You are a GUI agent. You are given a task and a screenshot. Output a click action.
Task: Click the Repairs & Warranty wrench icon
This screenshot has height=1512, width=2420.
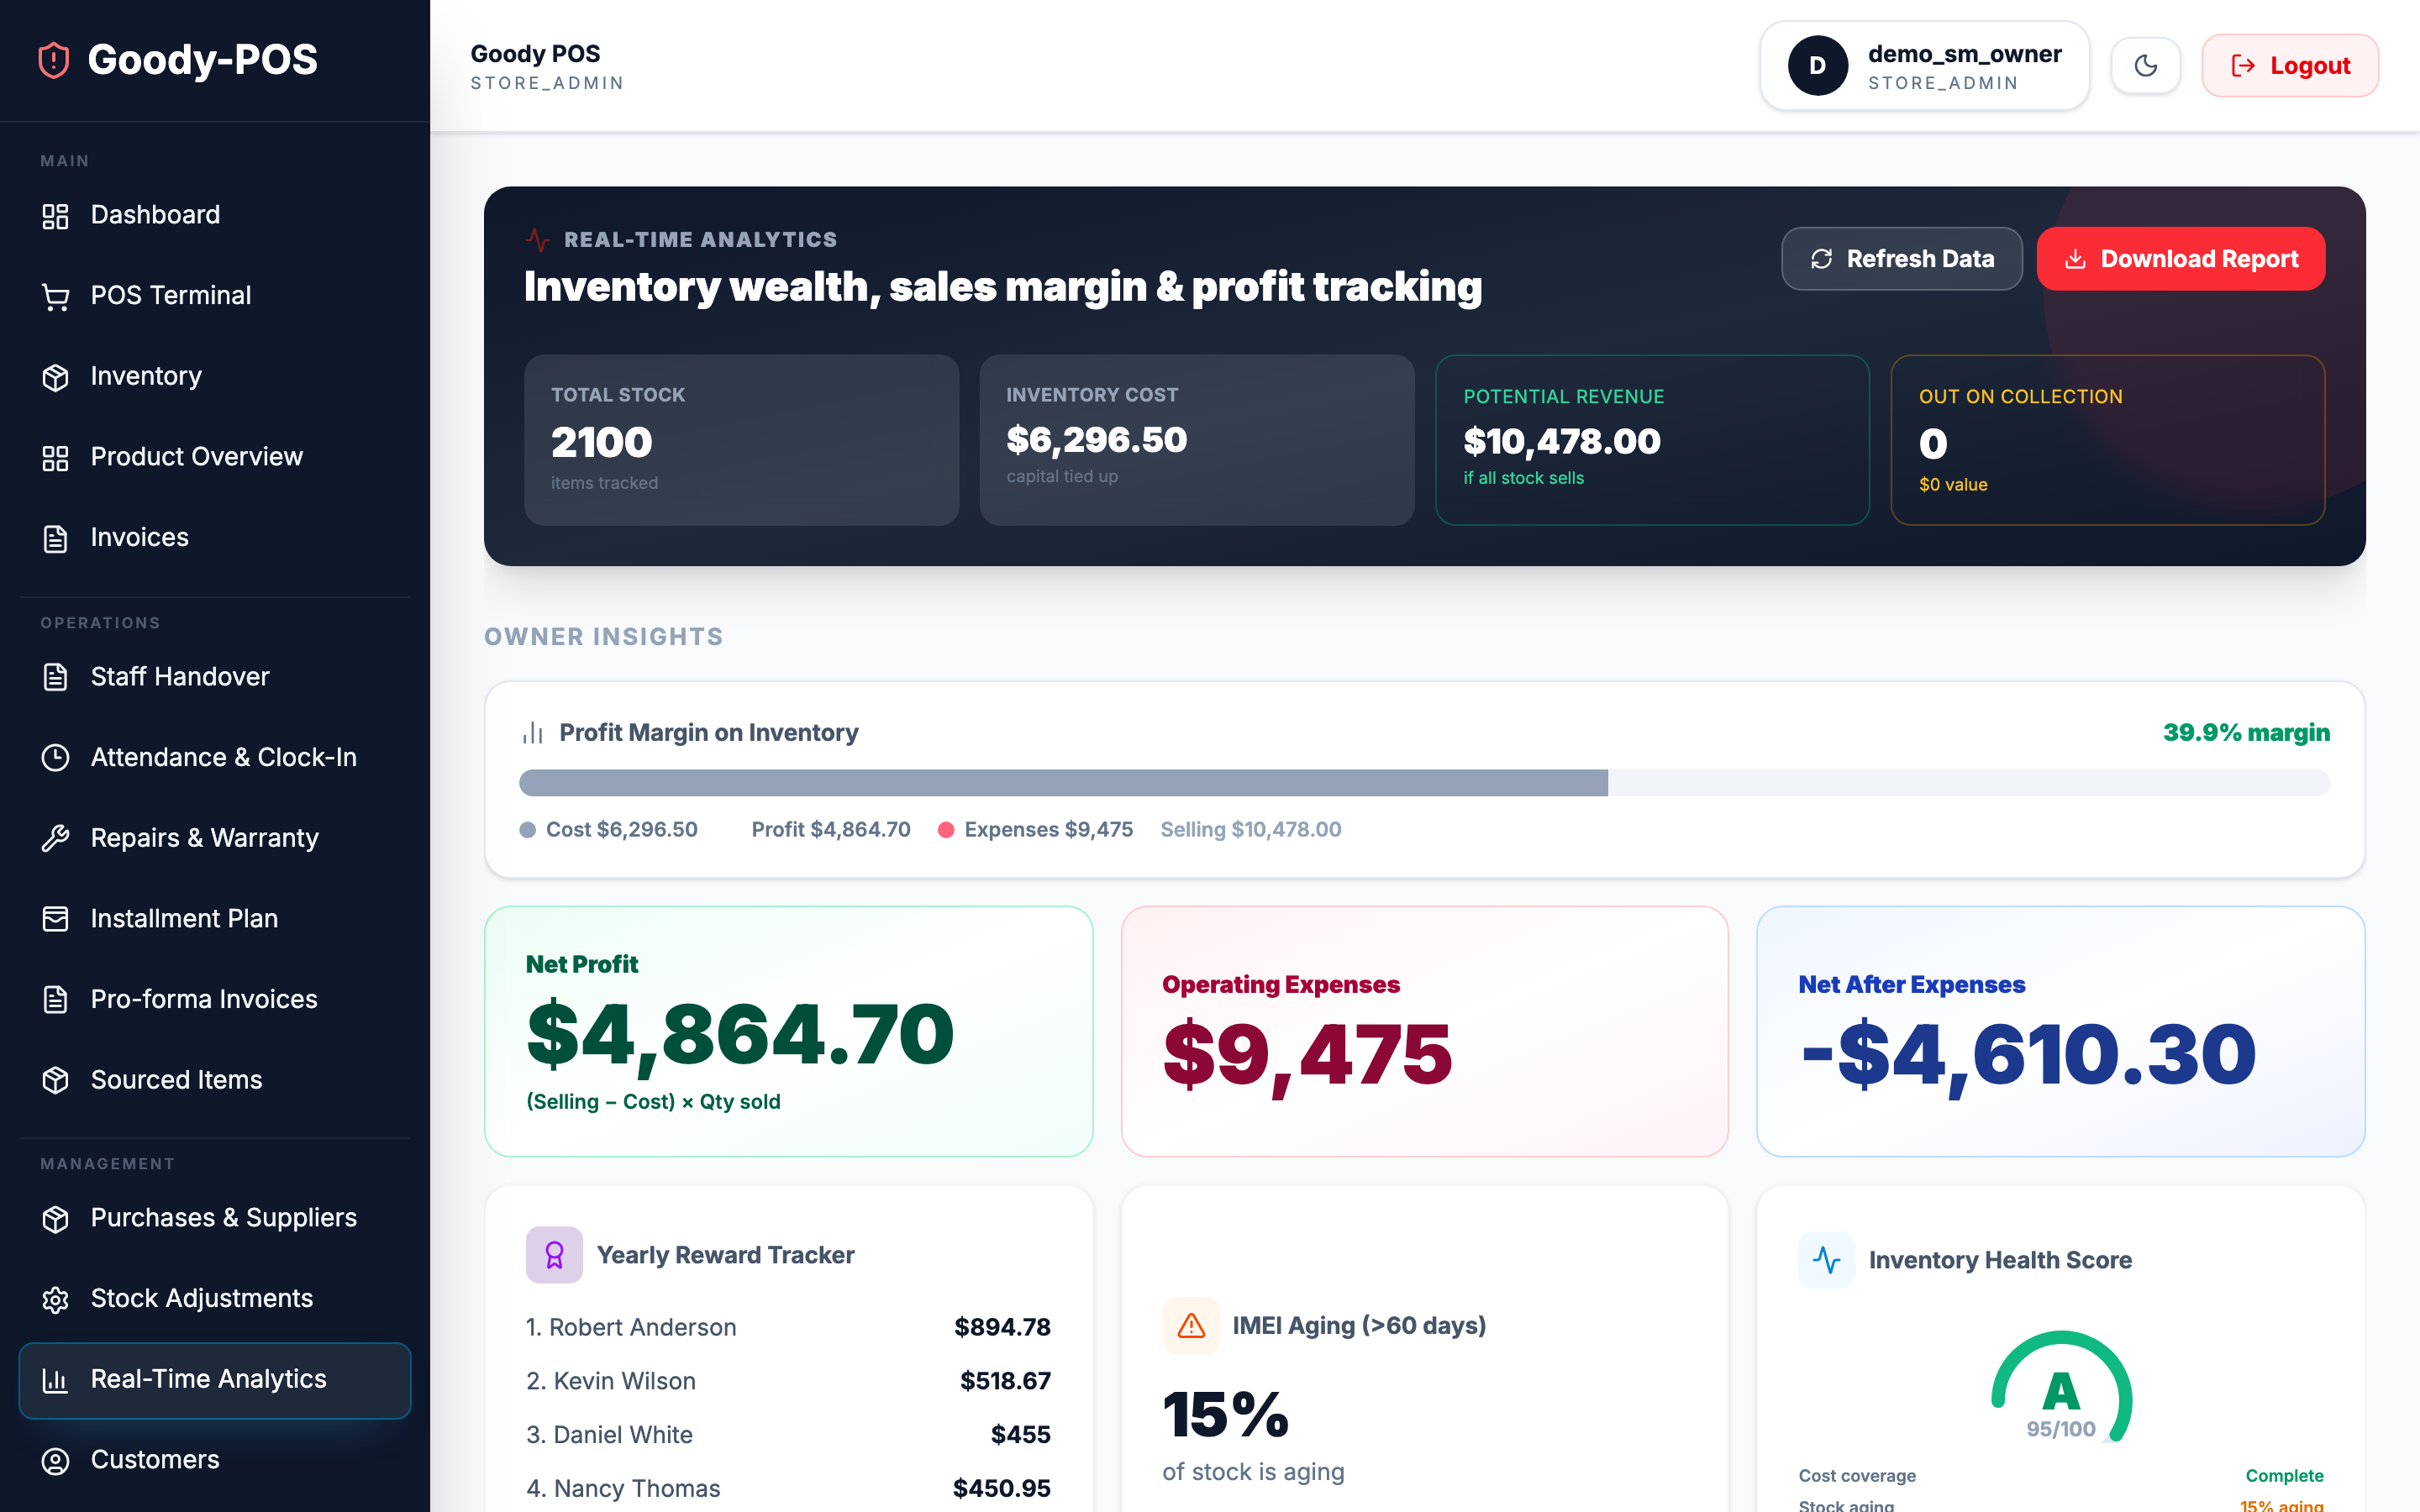(x=55, y=838)
